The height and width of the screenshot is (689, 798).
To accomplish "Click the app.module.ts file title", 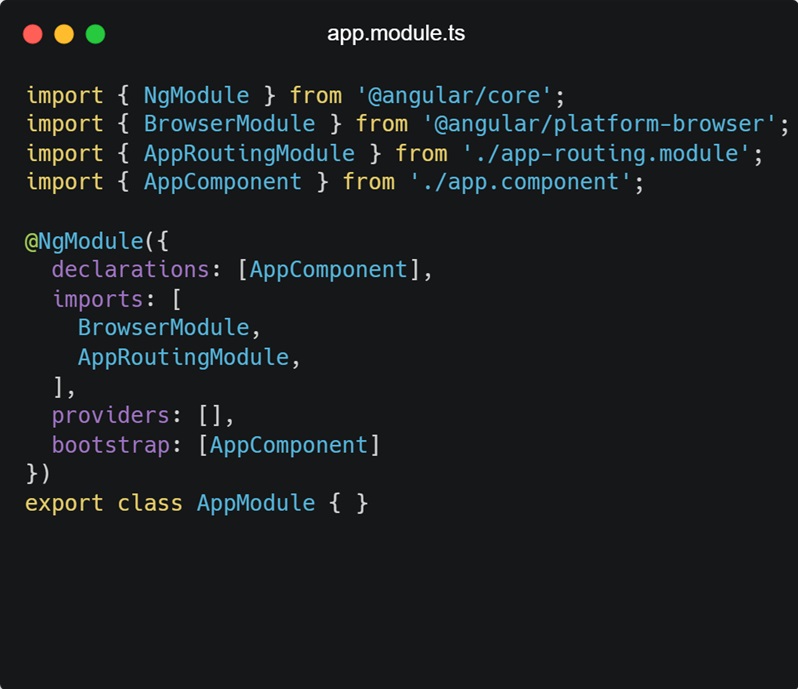I will pyautogui.click(x=396, y=34).
